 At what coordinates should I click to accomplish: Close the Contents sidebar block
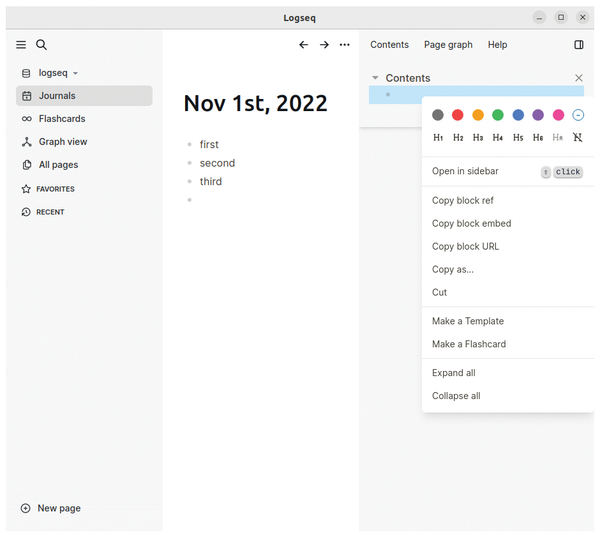(579, 78)
